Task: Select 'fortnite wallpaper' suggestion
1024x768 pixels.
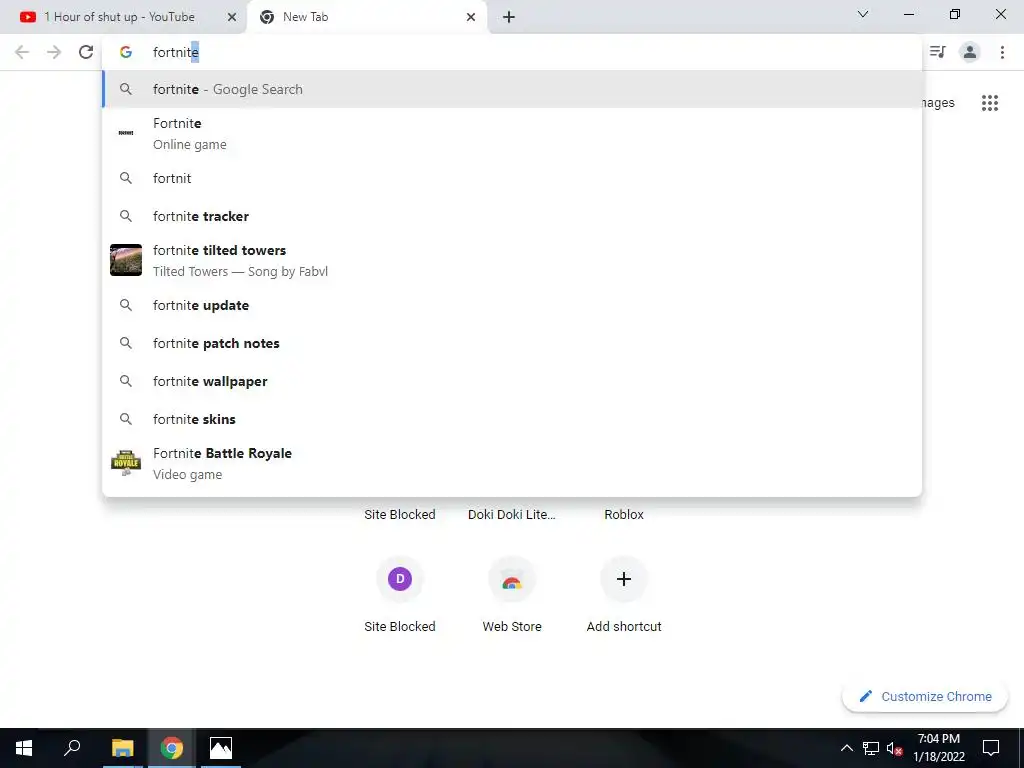Action: (512, 381)
